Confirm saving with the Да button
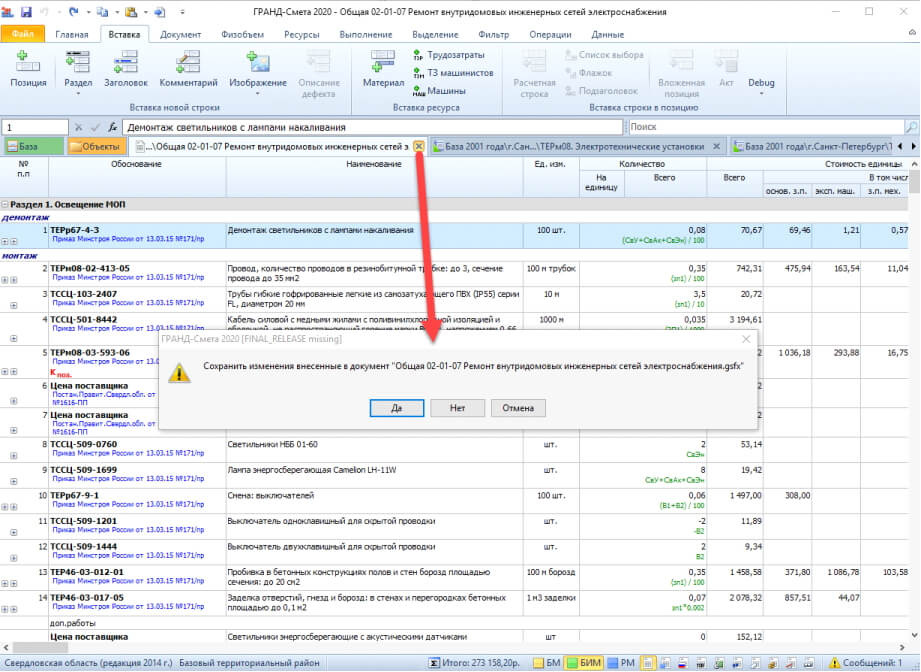The image size is (921, 672). tap(396, 408)
